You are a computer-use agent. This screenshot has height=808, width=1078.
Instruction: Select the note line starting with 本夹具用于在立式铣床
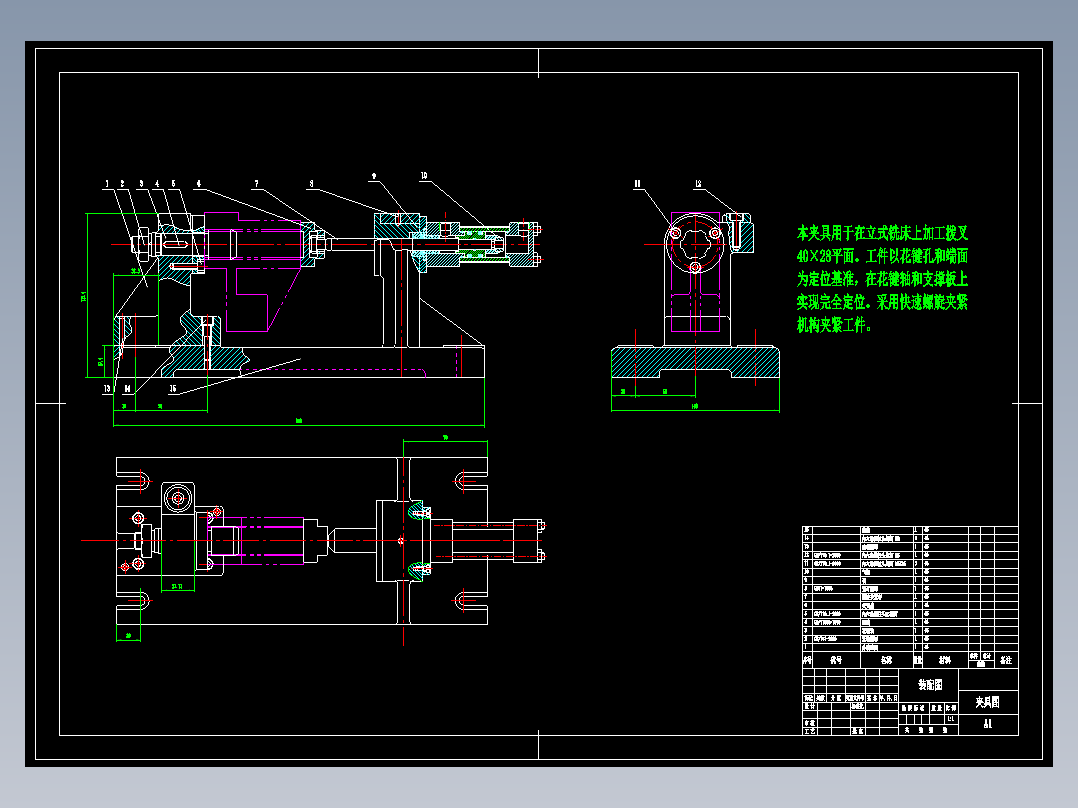882,233
